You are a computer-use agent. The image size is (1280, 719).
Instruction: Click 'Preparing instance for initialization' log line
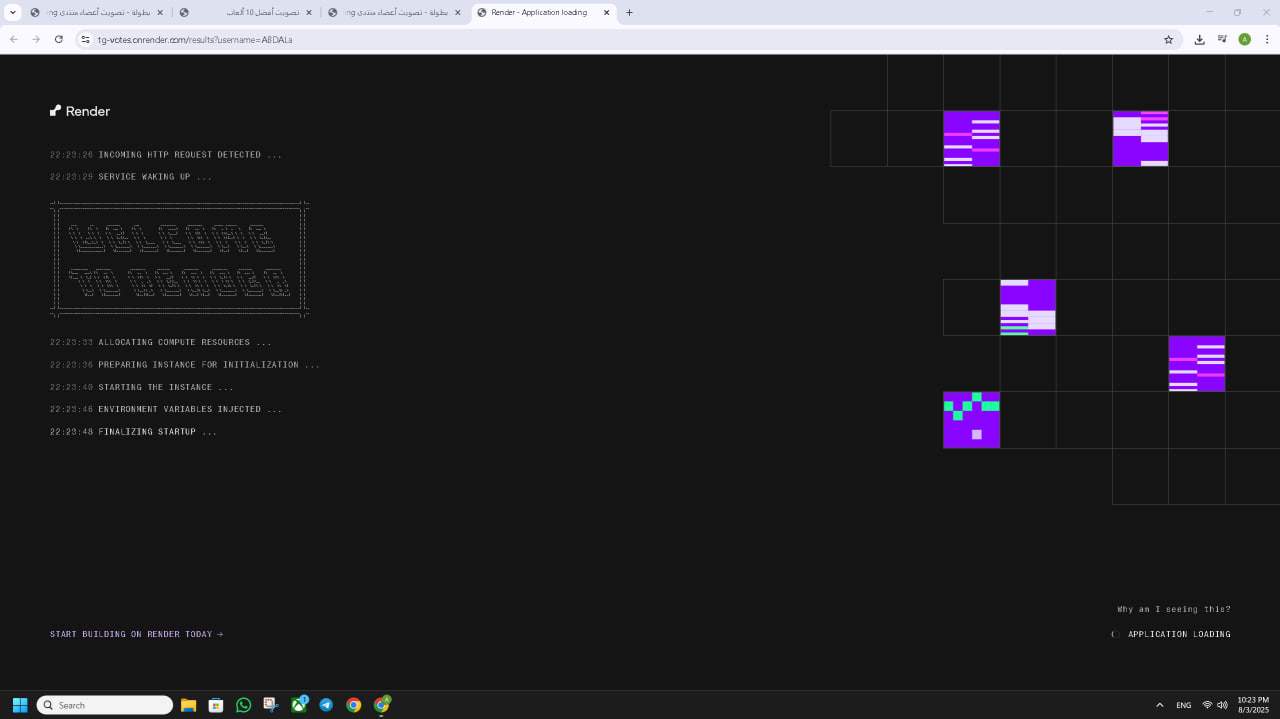coord(185,365)
